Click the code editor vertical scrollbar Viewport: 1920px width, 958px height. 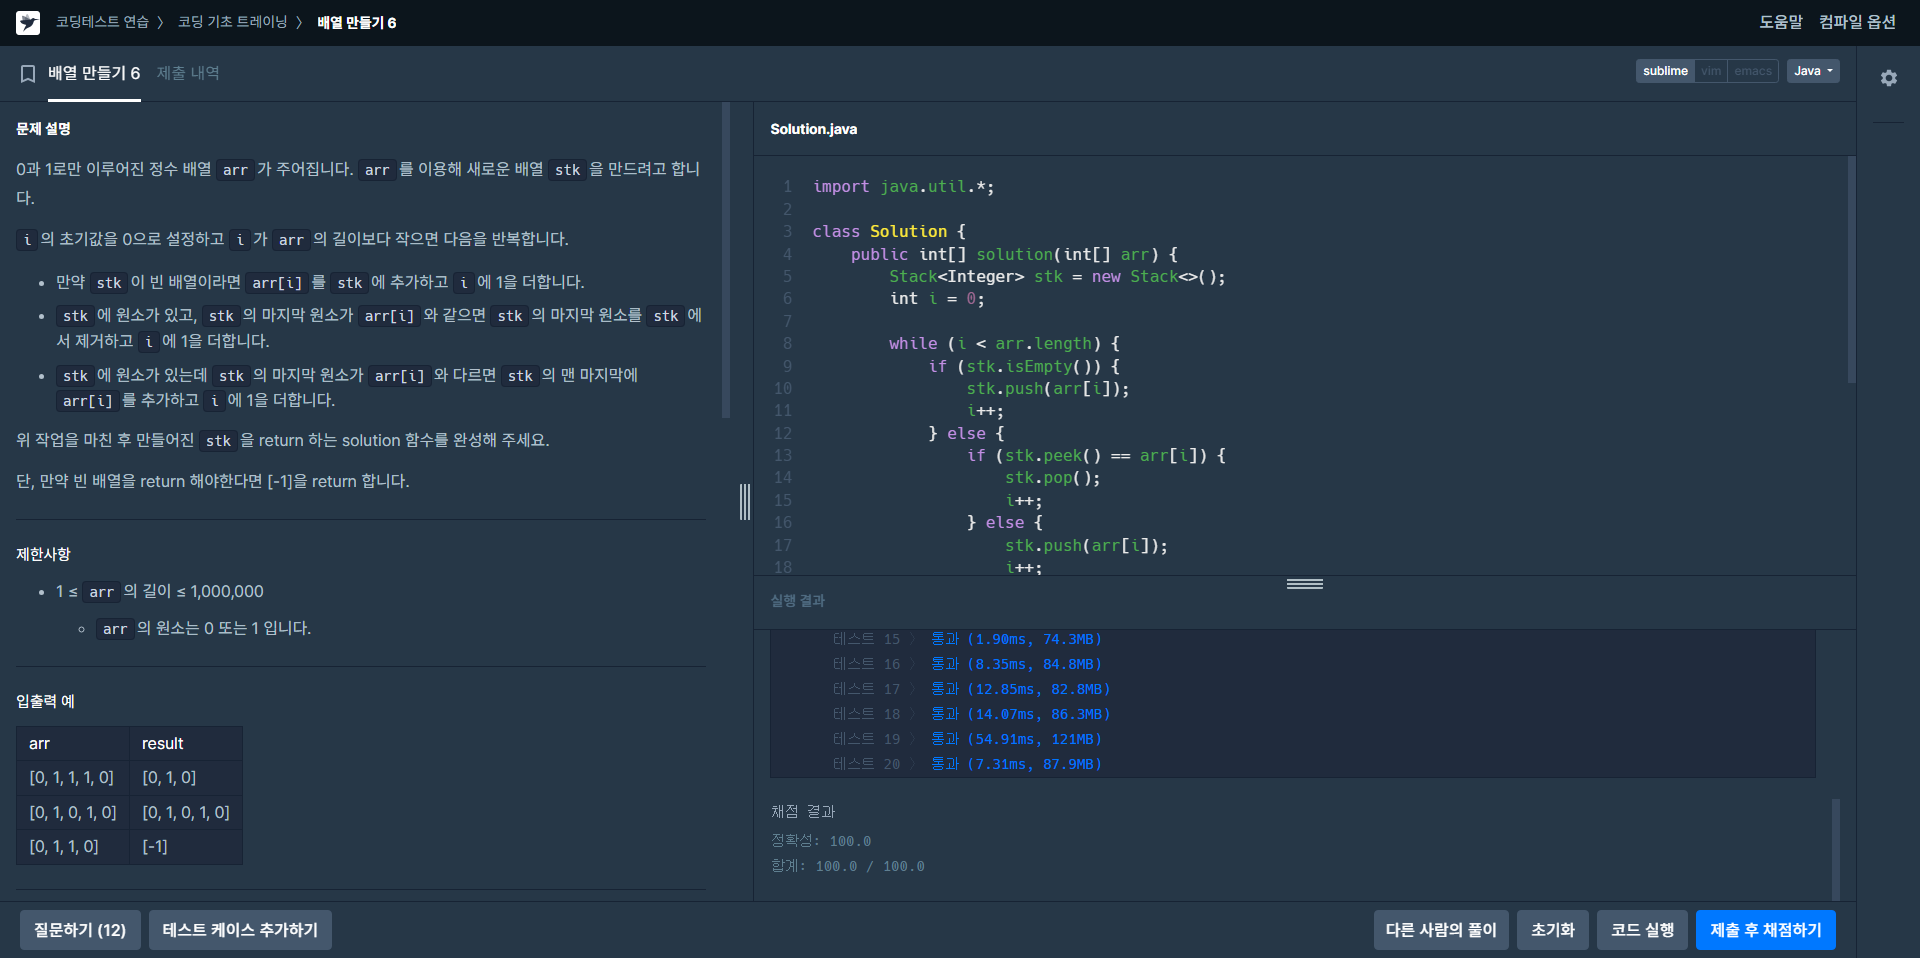coord(1851,270)
